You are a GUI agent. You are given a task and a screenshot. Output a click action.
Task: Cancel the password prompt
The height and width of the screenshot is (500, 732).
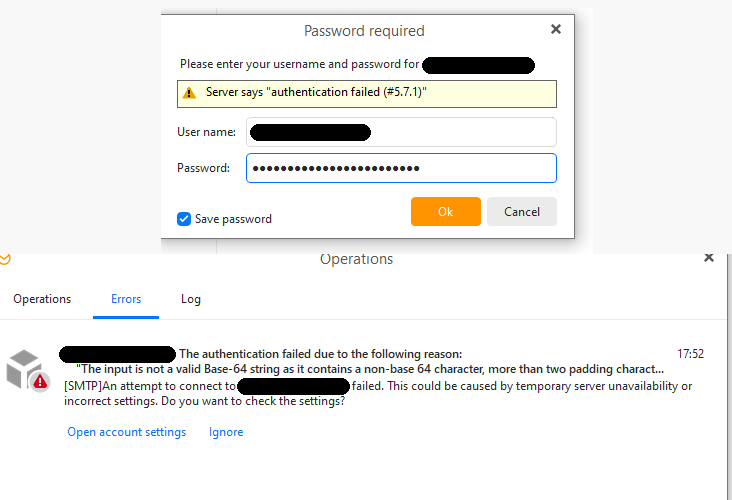522,211
